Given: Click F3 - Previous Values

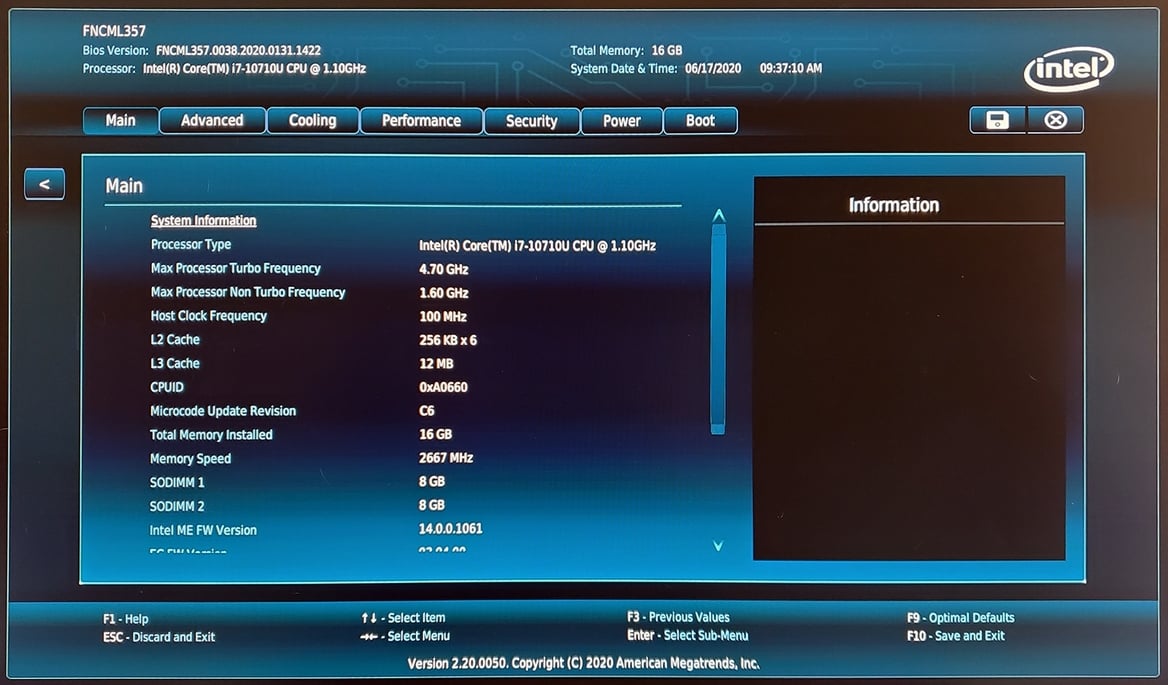Looking at the screenshot, I should (x=679, y=617).
